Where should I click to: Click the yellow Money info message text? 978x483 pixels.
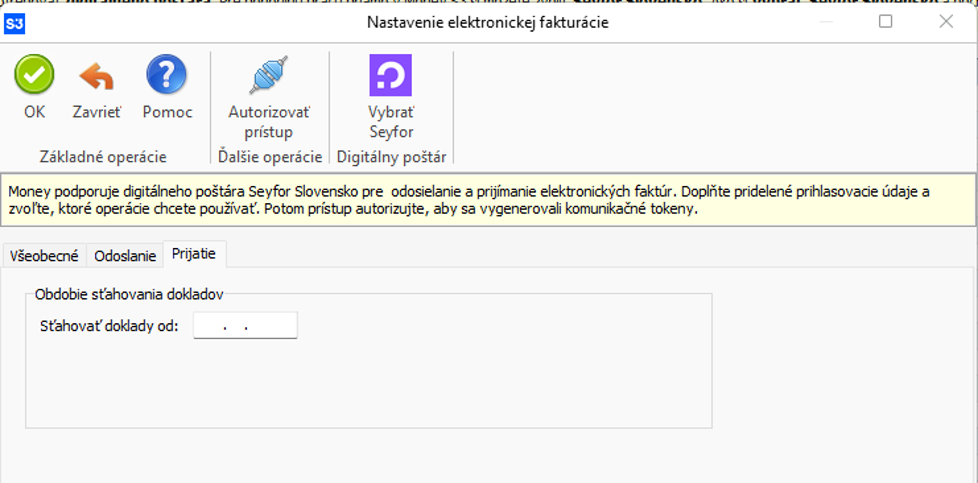pos(468,200)
